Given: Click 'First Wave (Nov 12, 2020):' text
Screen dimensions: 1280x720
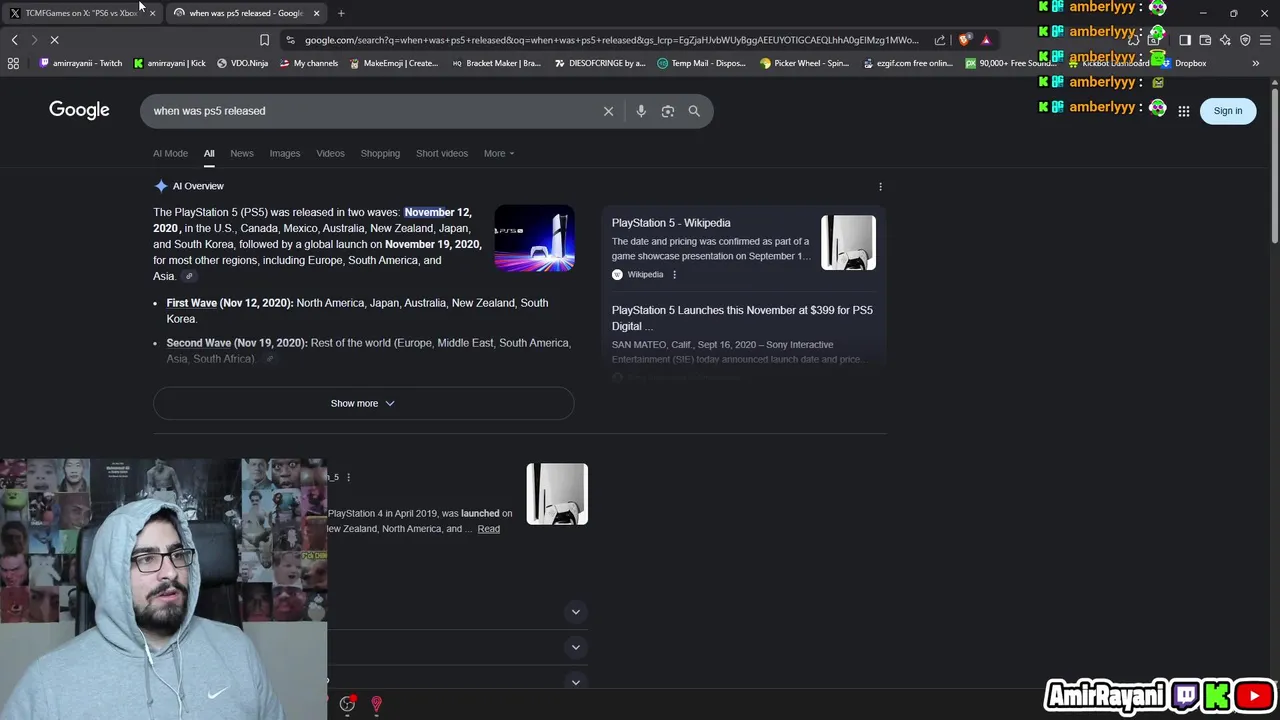Looking at the screenshot, I should coord(230,303).
